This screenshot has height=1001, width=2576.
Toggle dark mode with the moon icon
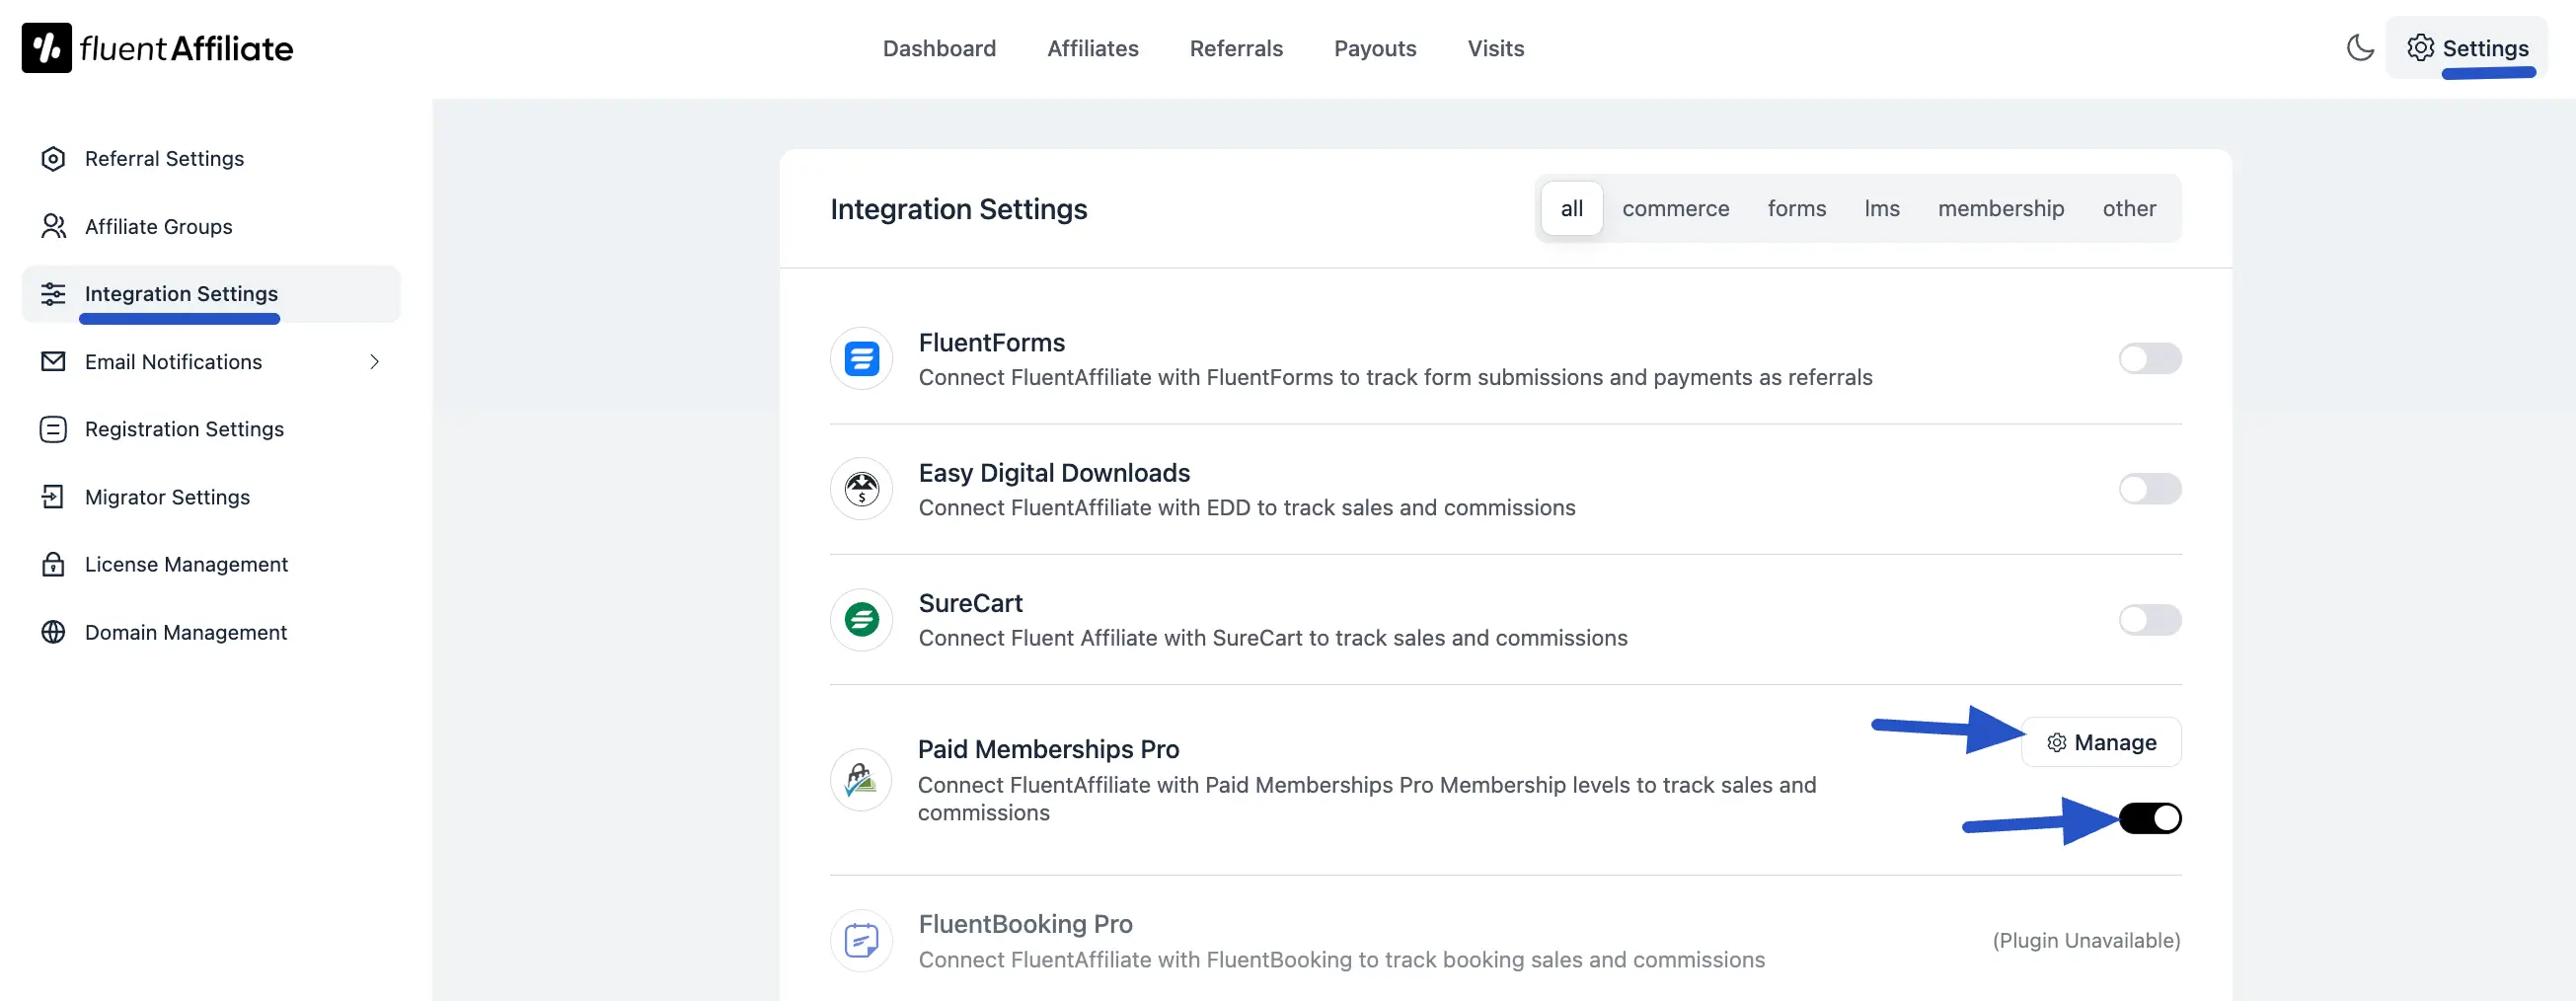pos(2360,47)
